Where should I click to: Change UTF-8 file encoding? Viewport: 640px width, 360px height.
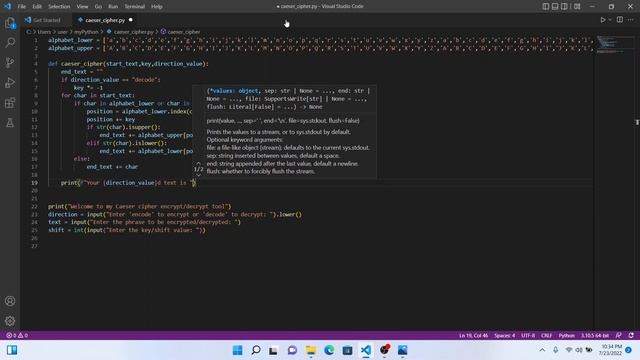(x=528, y=335)
